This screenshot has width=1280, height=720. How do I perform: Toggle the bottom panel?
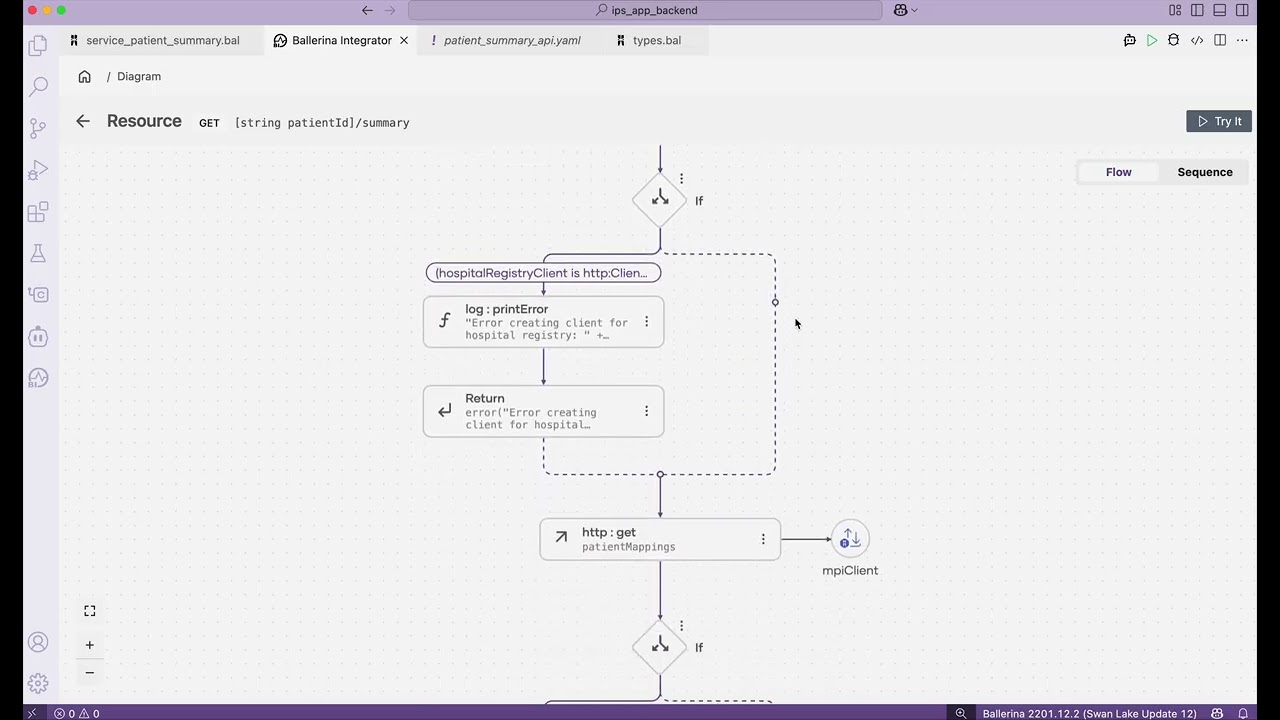coord(1220,10)
